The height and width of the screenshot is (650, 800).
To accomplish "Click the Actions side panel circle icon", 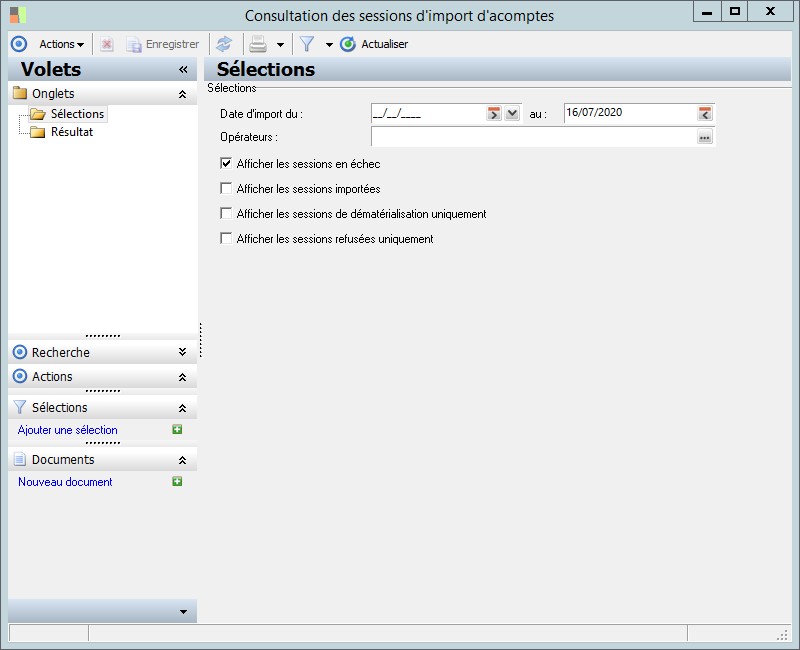I will (x=19, y=377).
